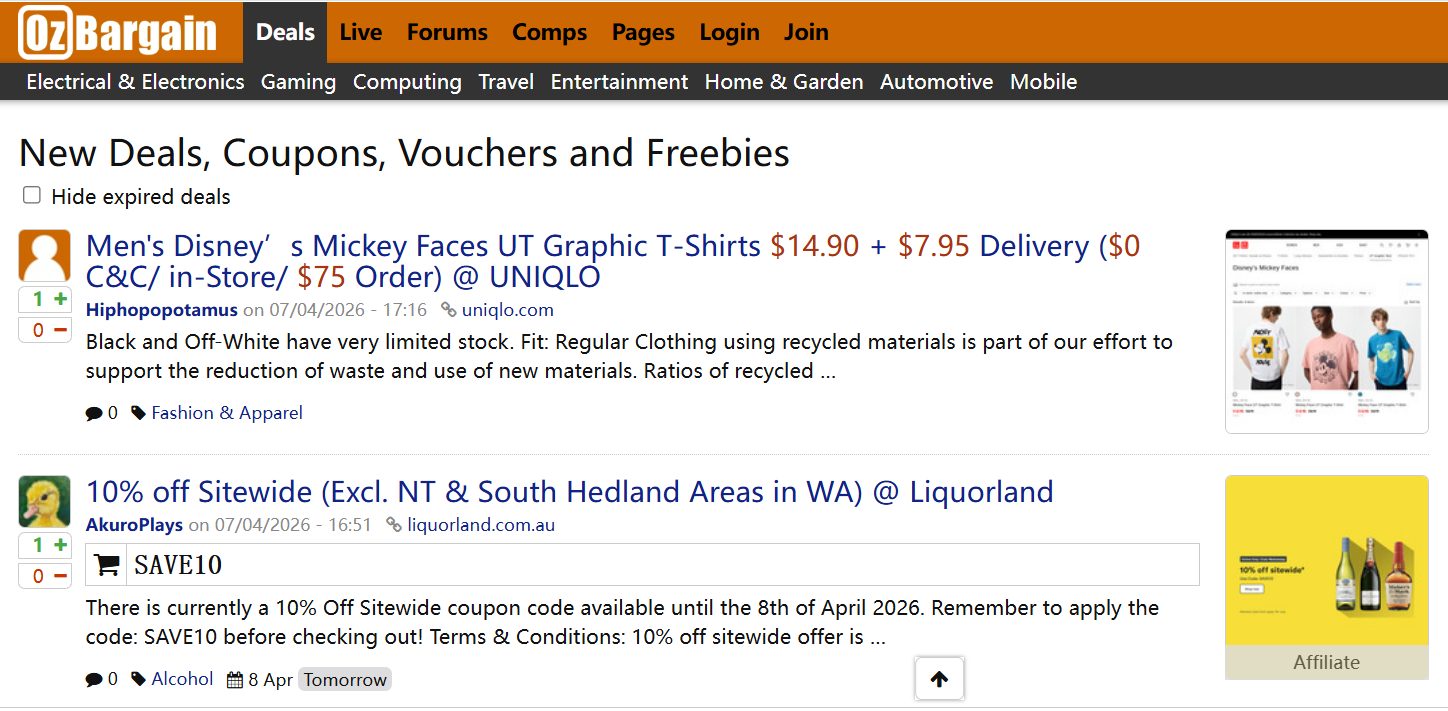
Task: Open the UNIQLO deal thumbnail image
Action: pos(1326,331)
